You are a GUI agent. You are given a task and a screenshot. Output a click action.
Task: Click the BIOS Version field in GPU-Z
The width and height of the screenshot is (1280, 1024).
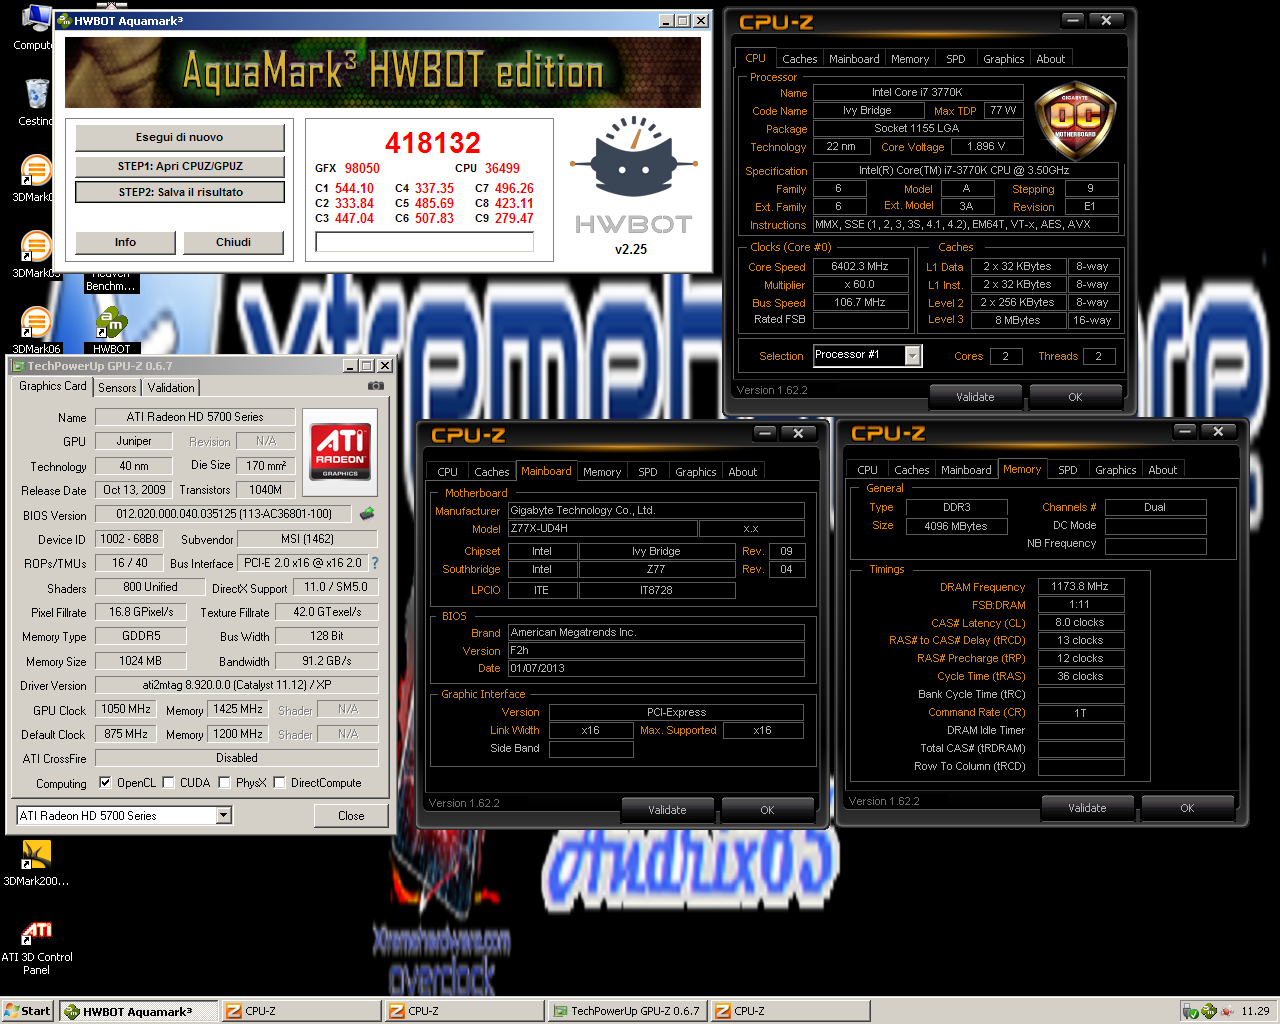[223, 514]
